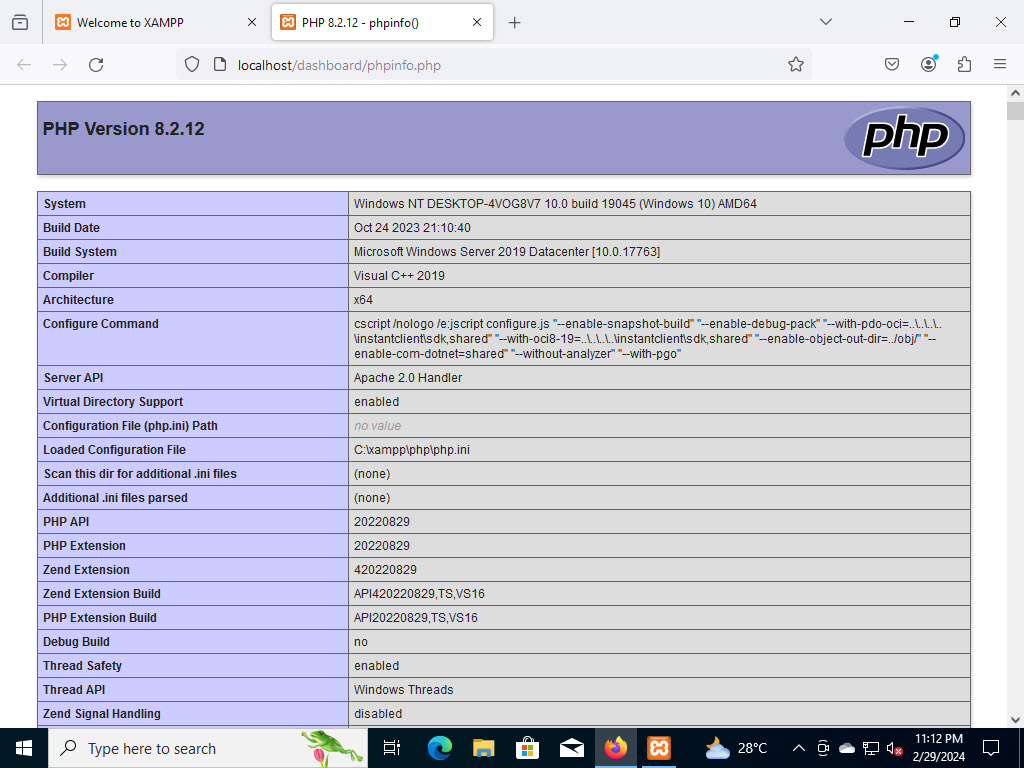The height and width of the screenshot is (768, 1024).
Task: Open the notifications Action Center
Action: click(x=990, y=747)
